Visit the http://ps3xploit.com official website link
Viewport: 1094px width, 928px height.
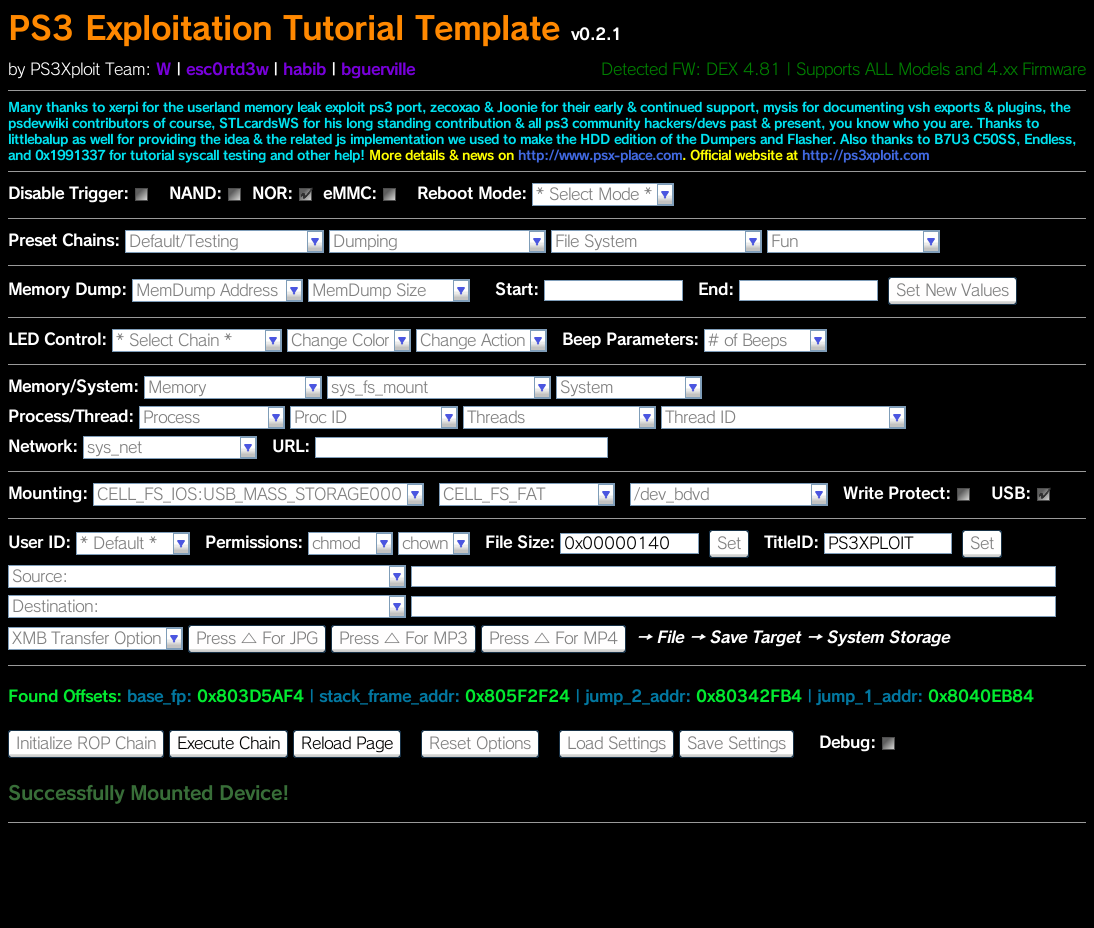[865, 156]
